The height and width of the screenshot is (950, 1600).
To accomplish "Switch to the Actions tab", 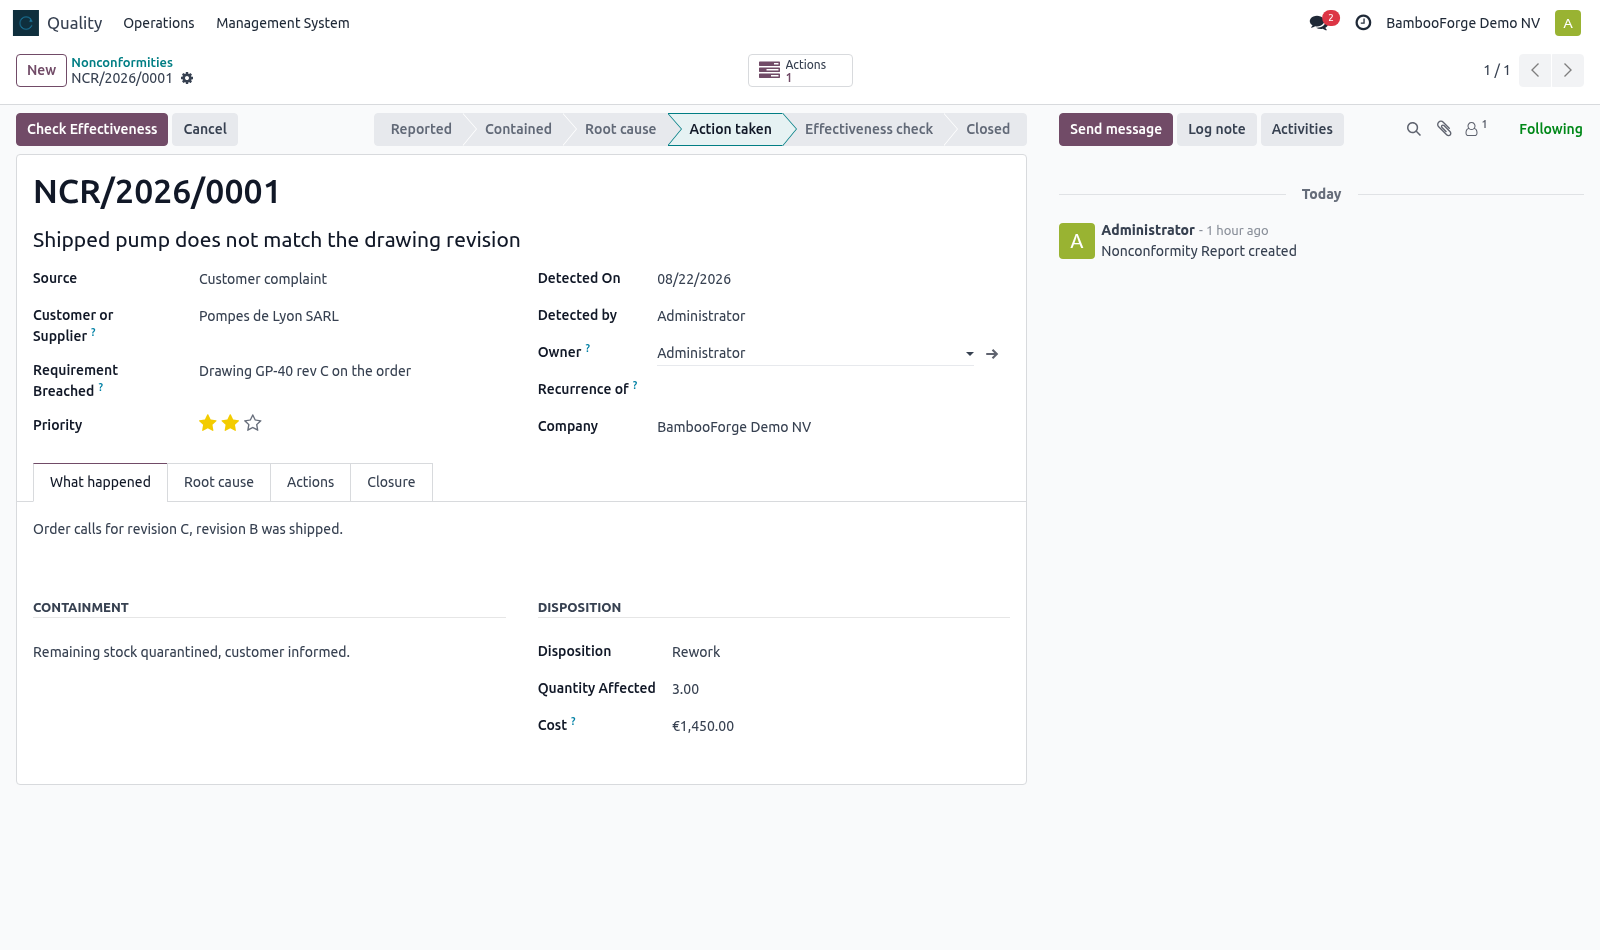I will 311,482.
